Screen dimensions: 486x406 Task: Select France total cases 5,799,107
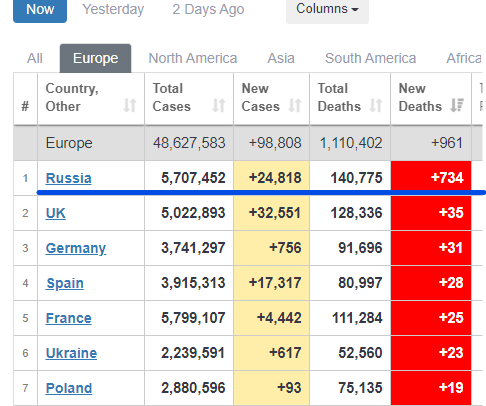(x=193, y=318)
